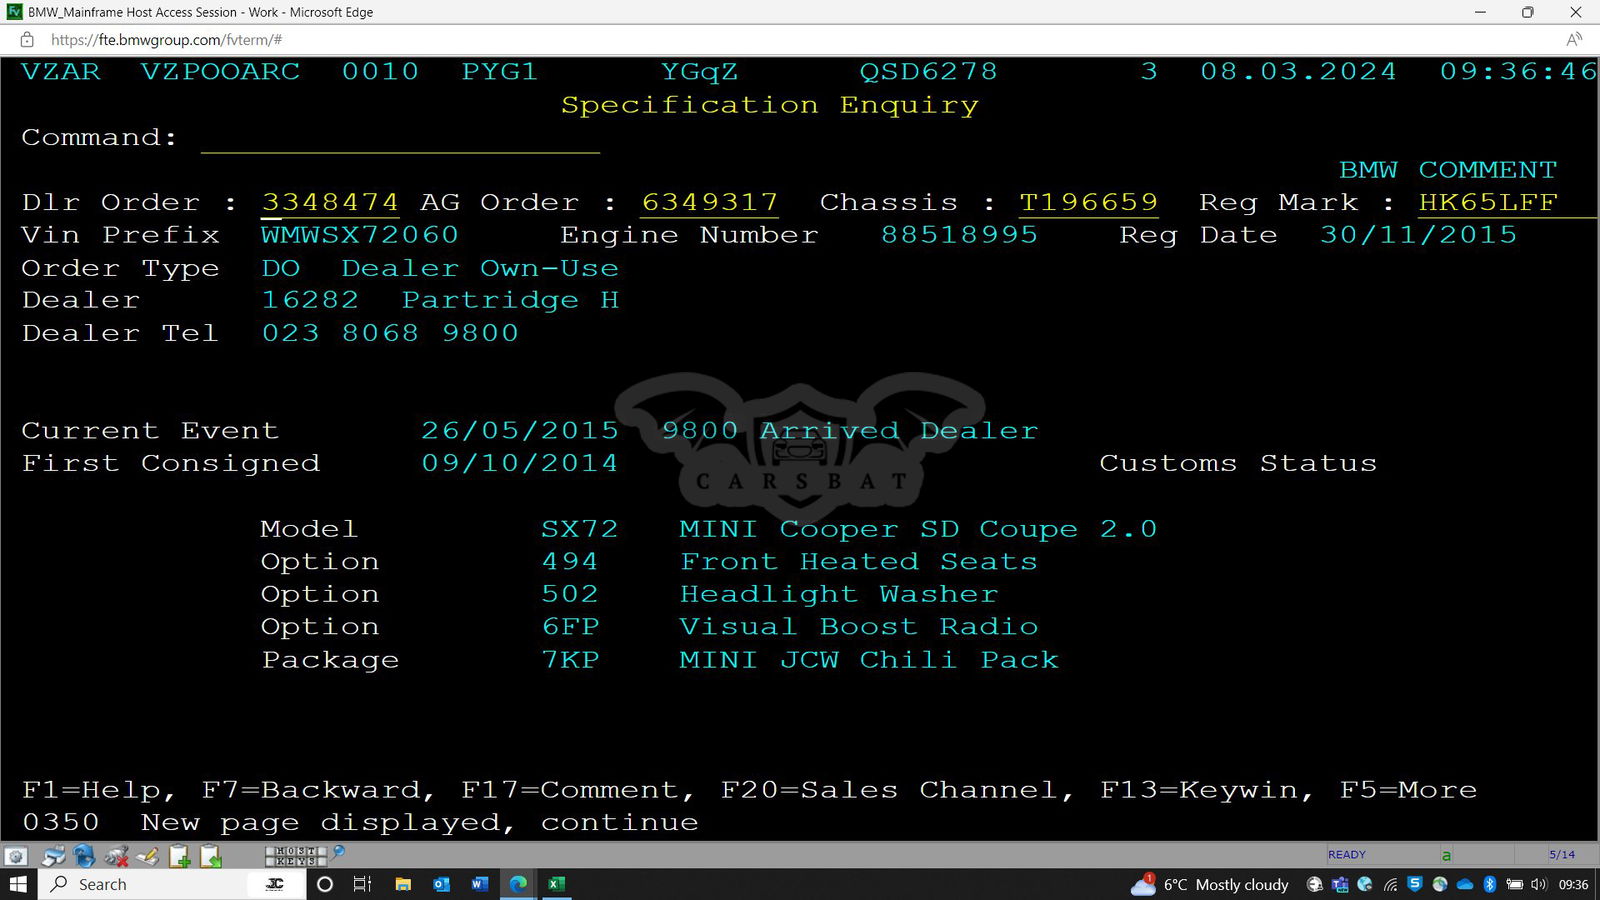This screenshot has width=1600, height=900.
Task: Click the copy clipboard icon with green plus
Action: (180, 856)
